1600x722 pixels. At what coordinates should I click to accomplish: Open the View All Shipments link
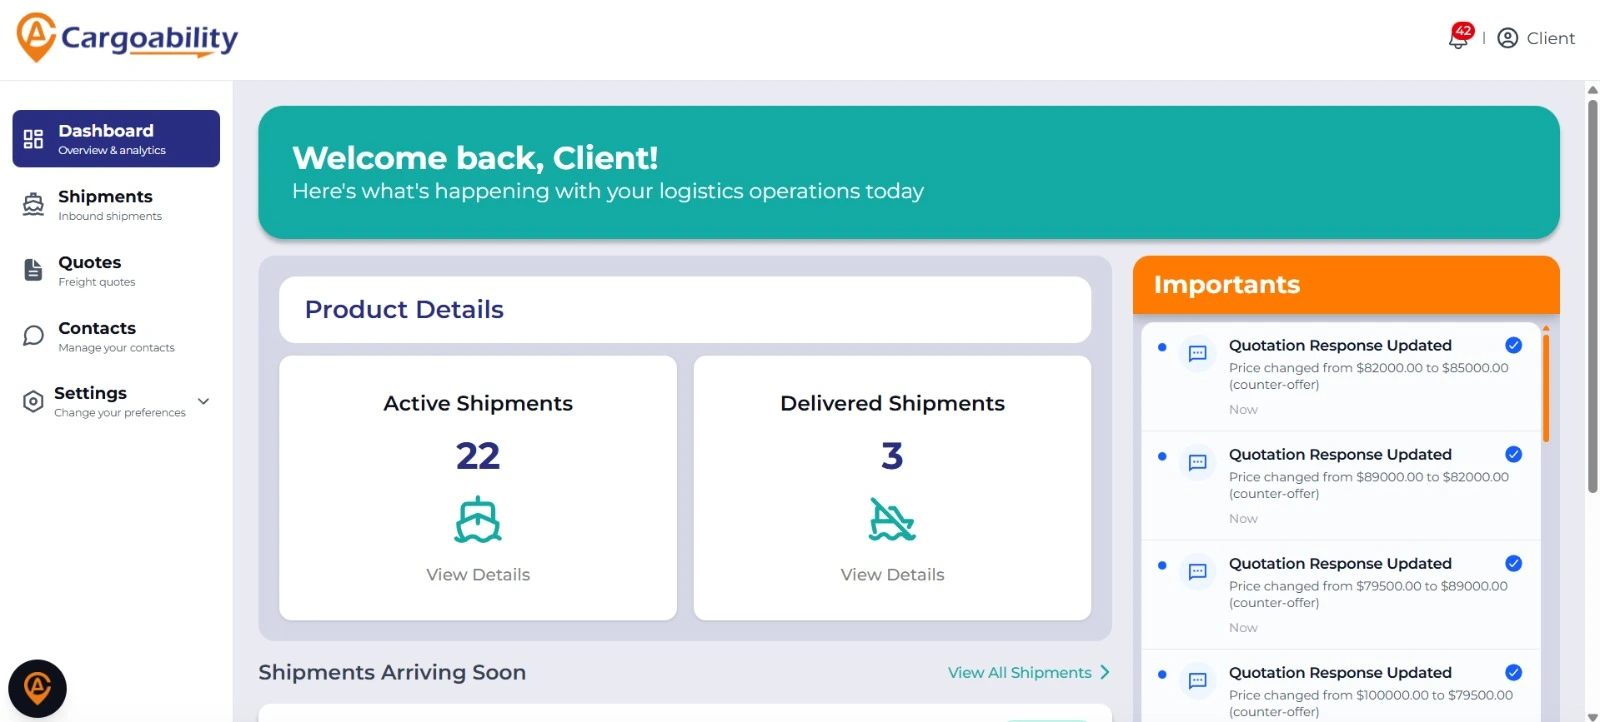click(1019, 672)
